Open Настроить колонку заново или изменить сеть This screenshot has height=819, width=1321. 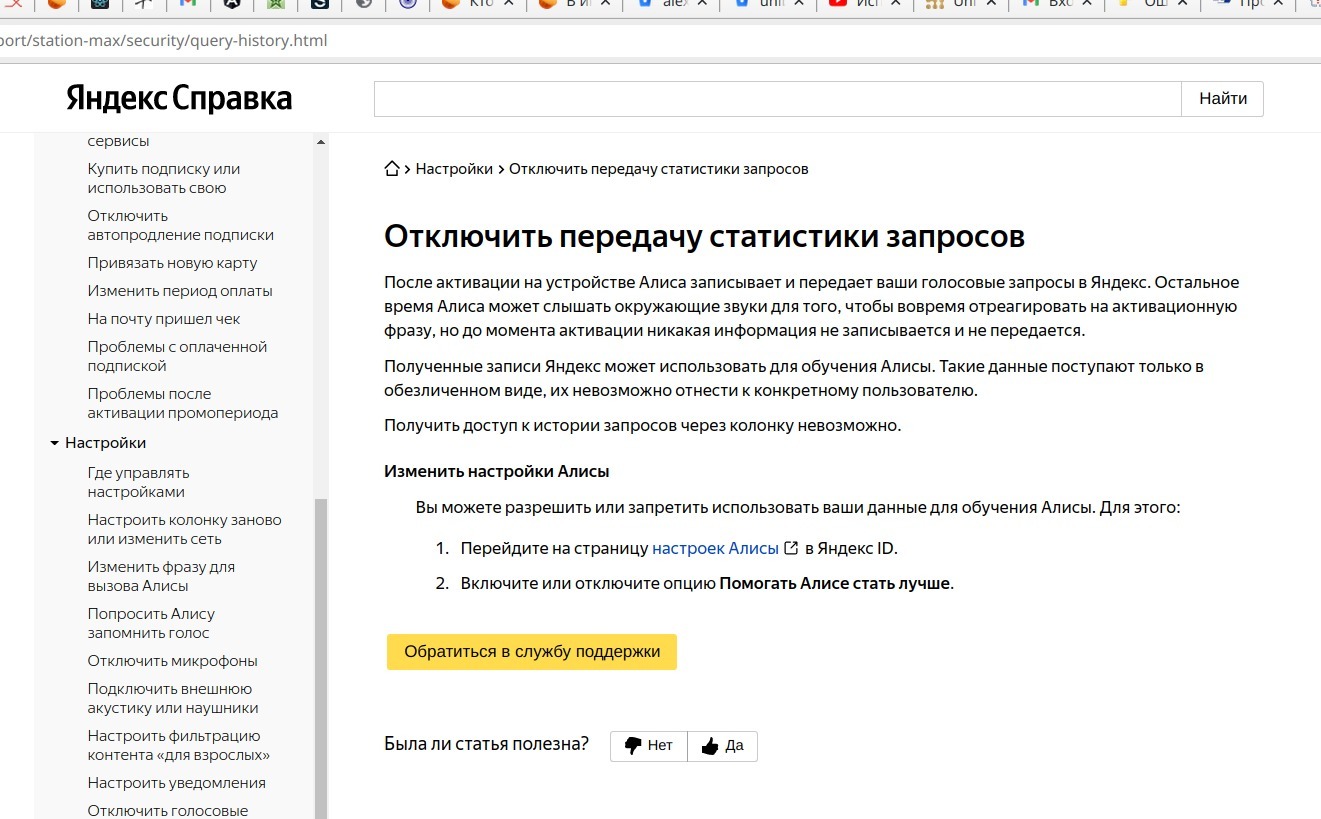click(184, 529)
